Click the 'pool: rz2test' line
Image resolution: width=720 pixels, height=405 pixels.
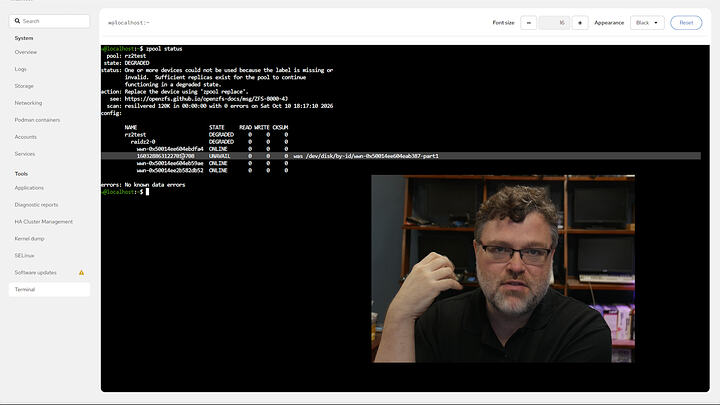(126, 56)
